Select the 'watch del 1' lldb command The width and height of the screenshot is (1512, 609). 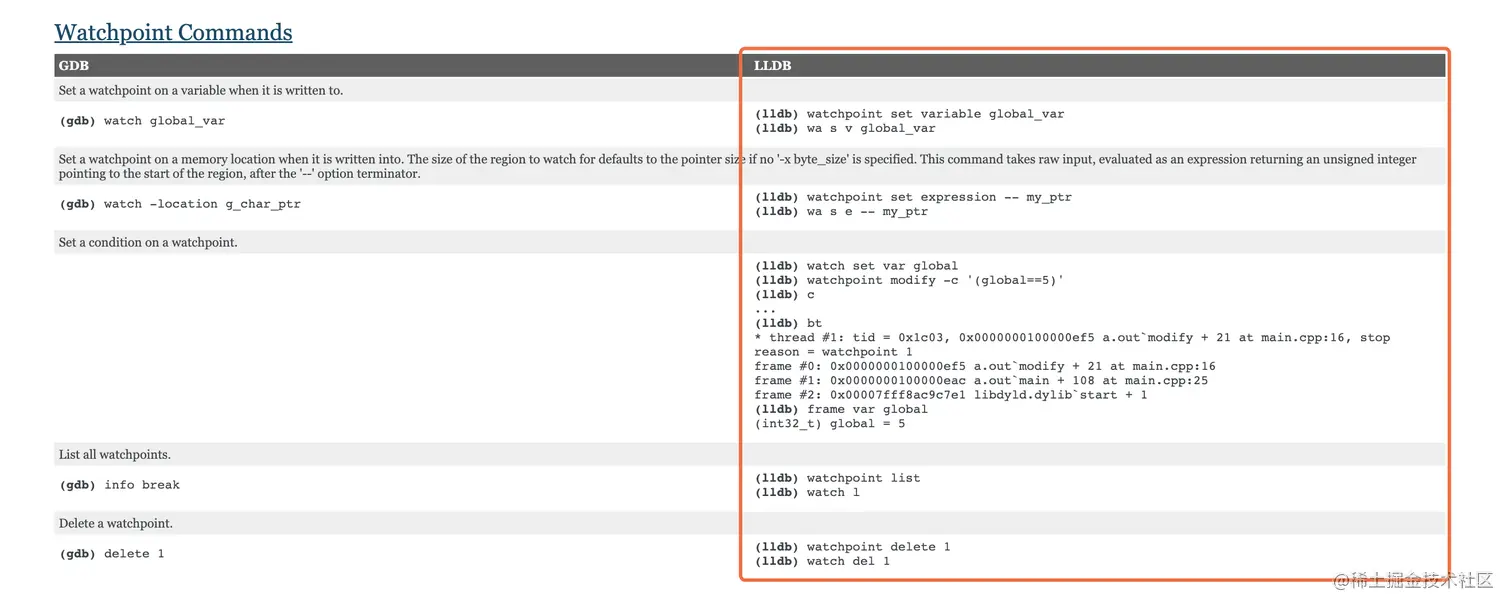coord(822,561)
